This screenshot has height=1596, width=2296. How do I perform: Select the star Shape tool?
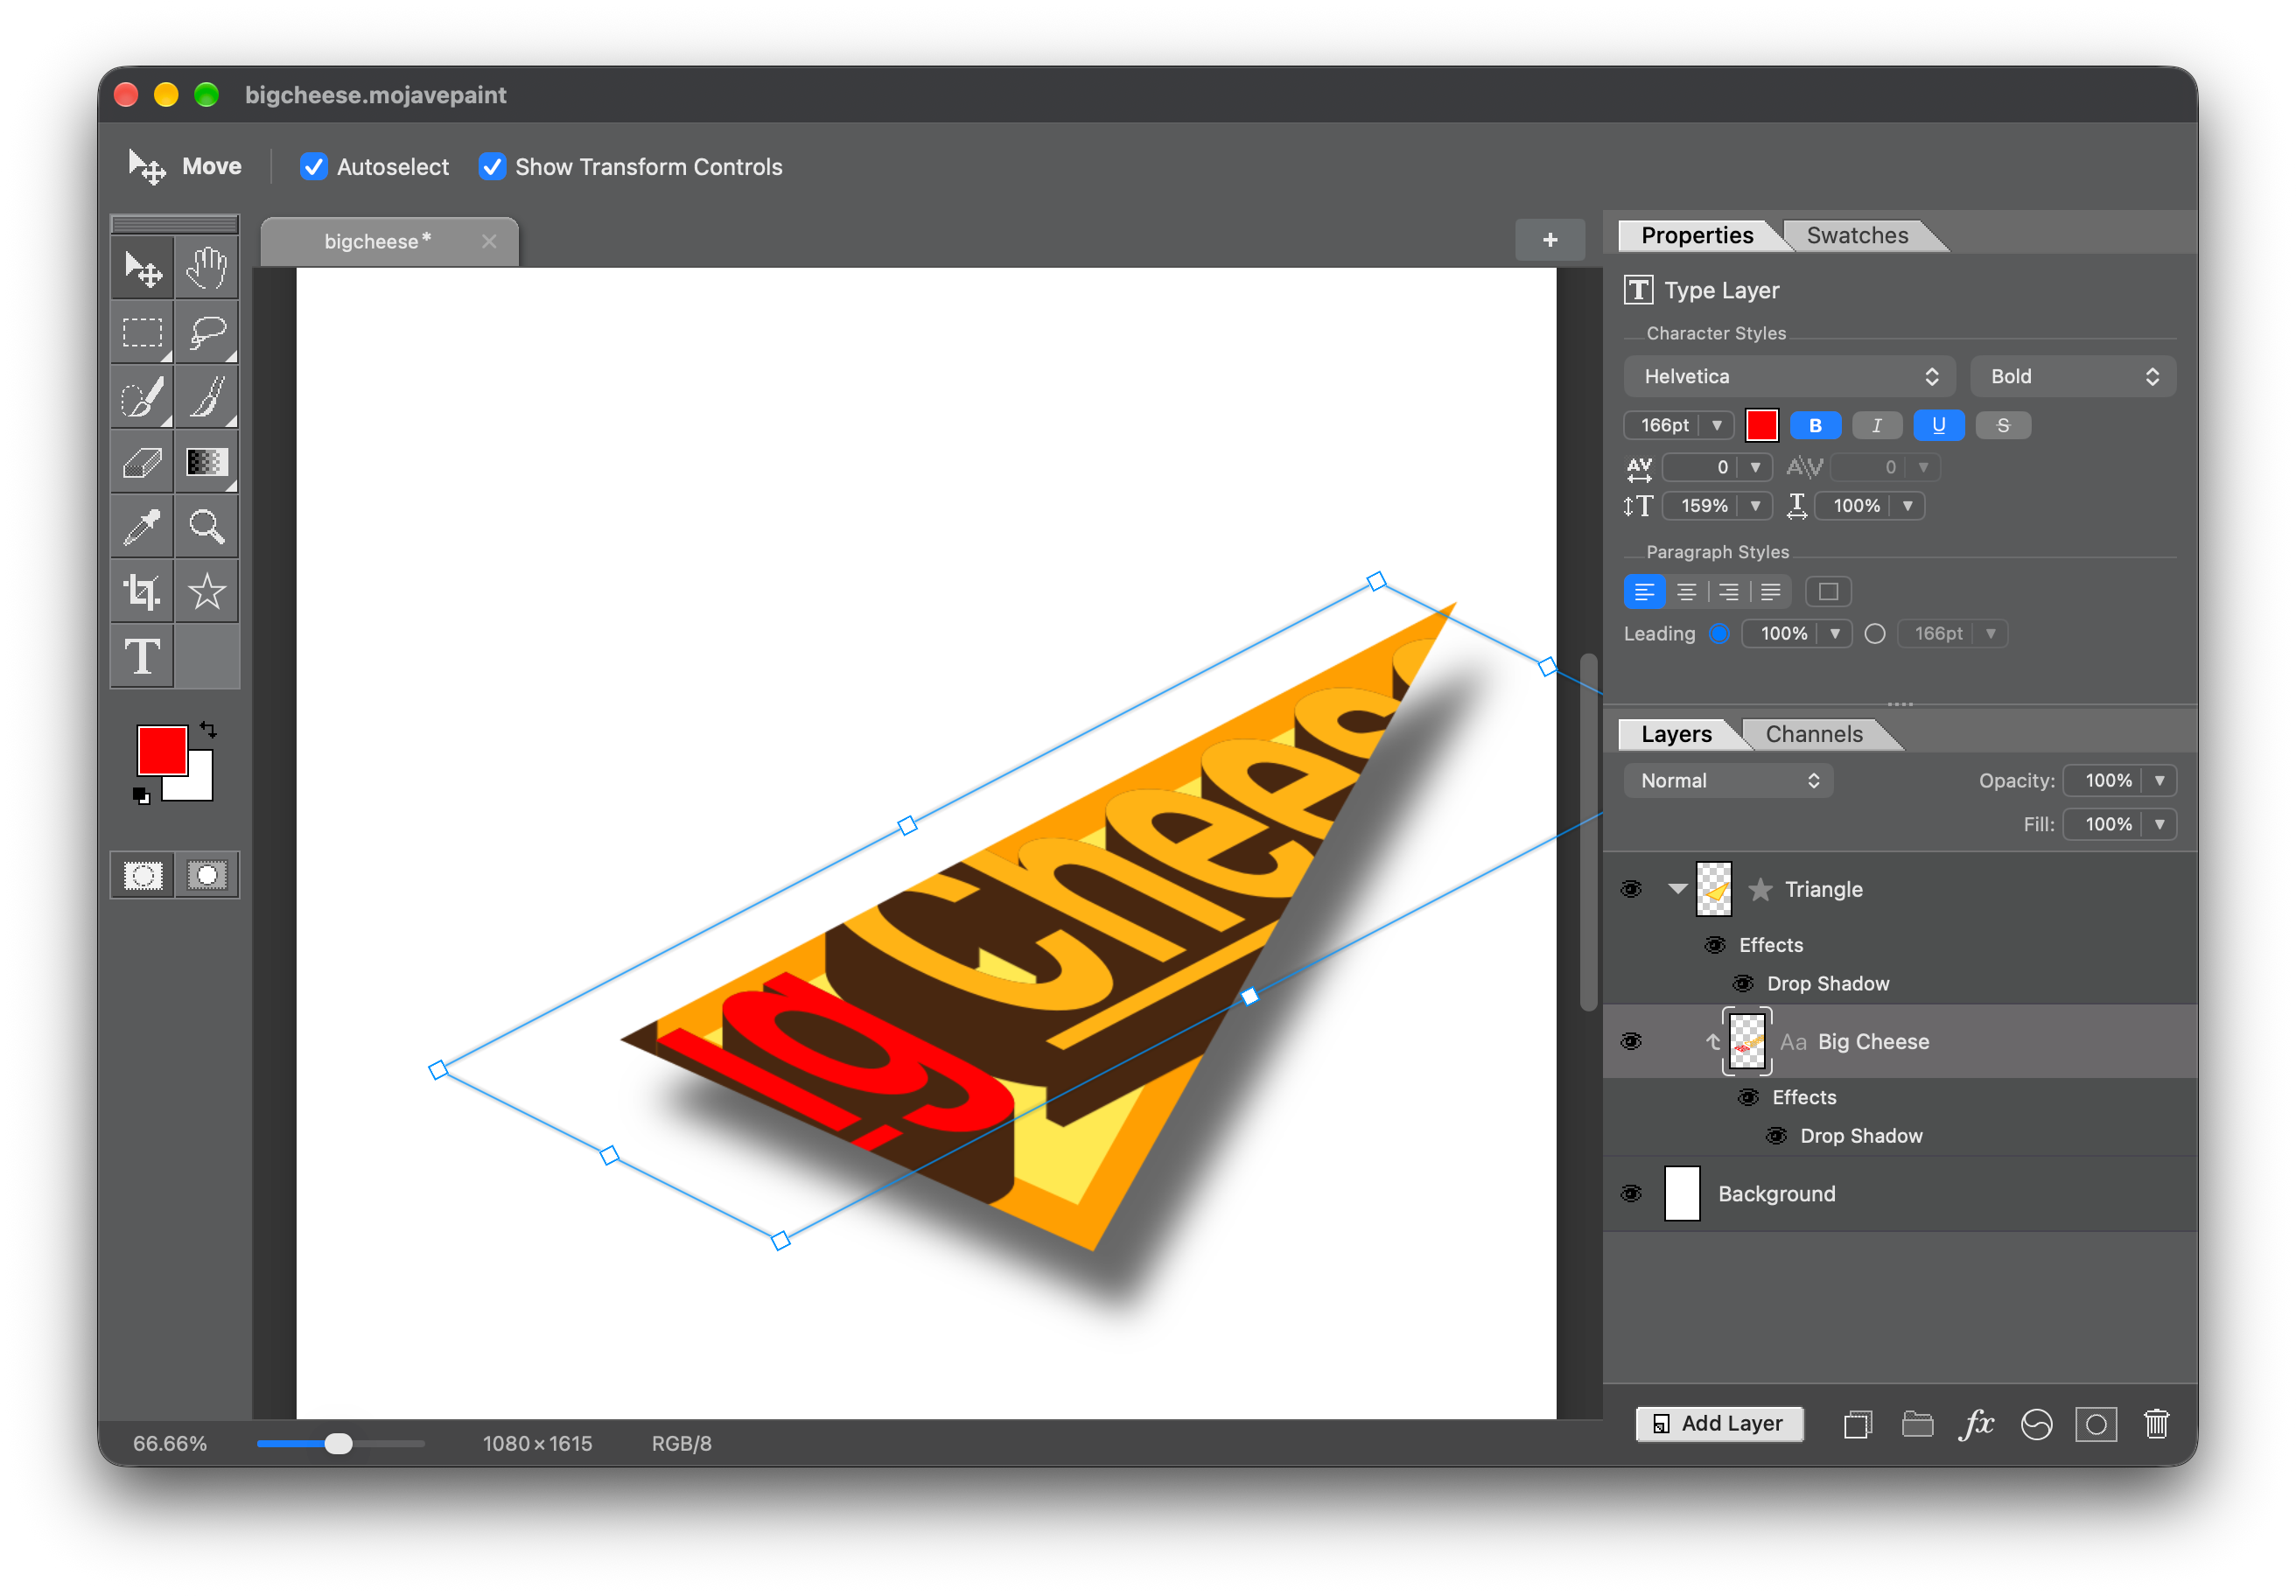(207, 592)
